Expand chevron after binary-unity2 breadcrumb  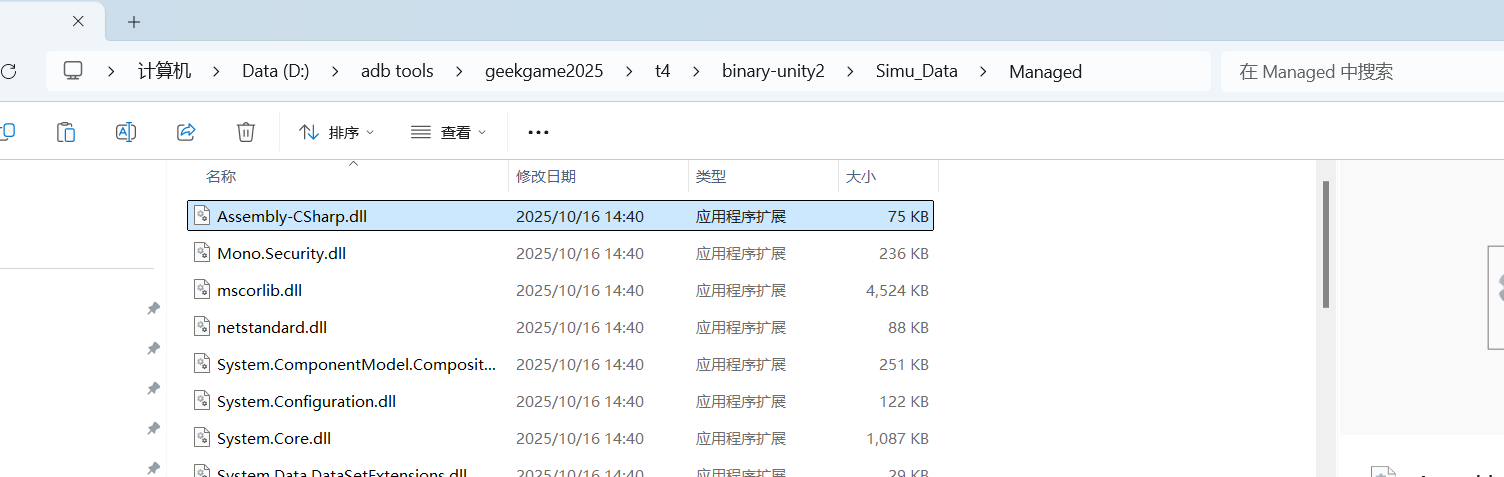click(851, 71)
